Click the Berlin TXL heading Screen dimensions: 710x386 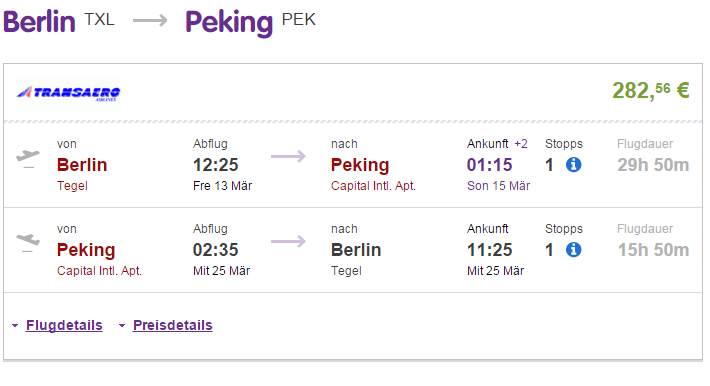point(59,21)
